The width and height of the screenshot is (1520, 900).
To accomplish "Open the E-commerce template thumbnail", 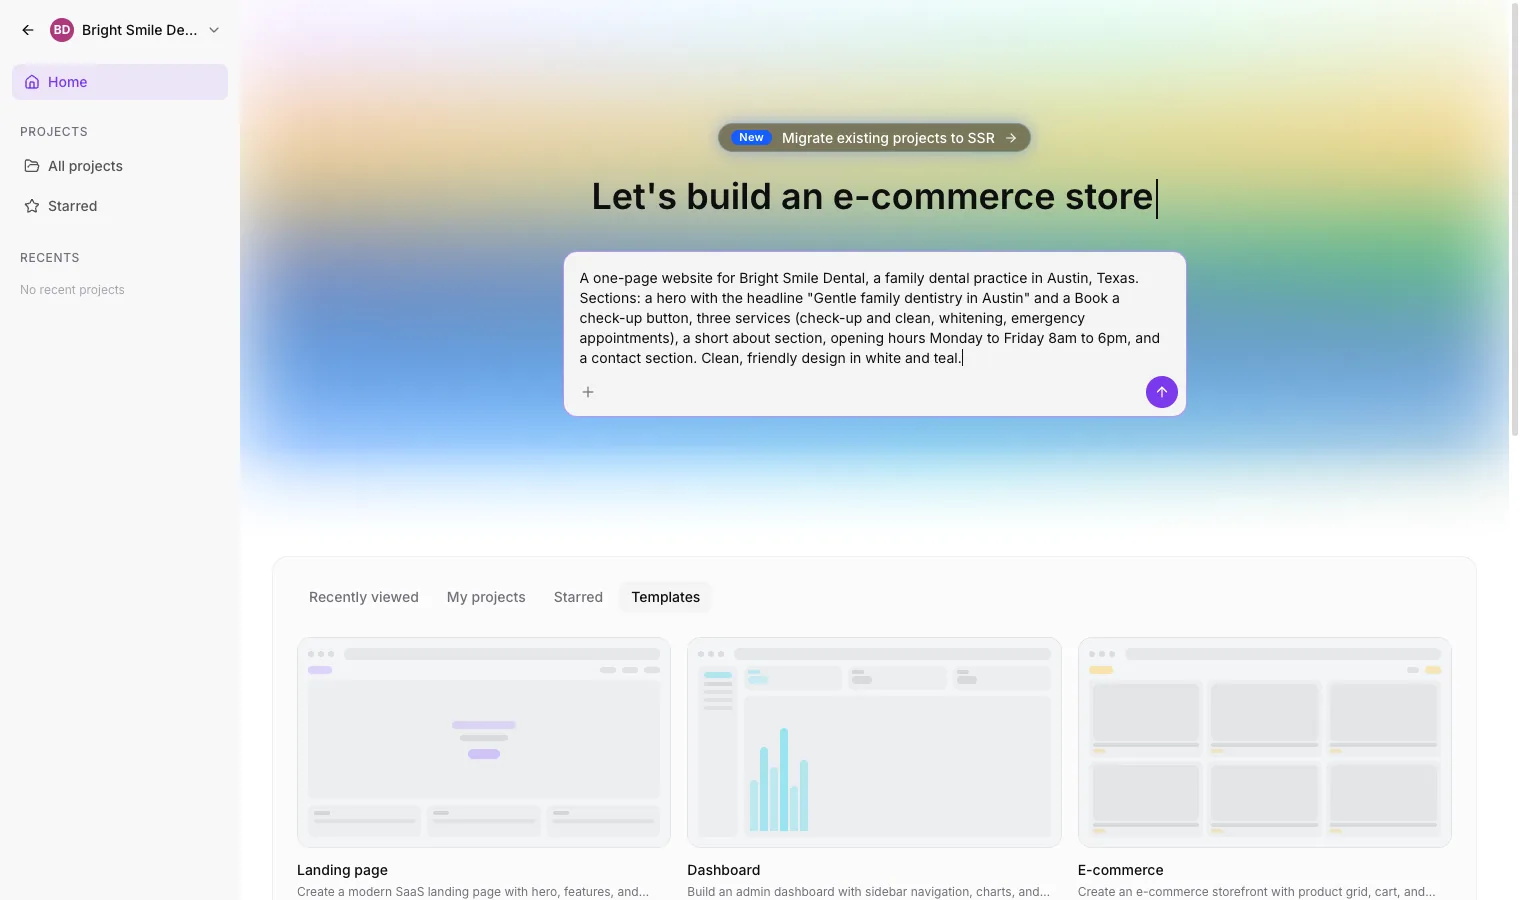I will click(x=1265, y=743).
